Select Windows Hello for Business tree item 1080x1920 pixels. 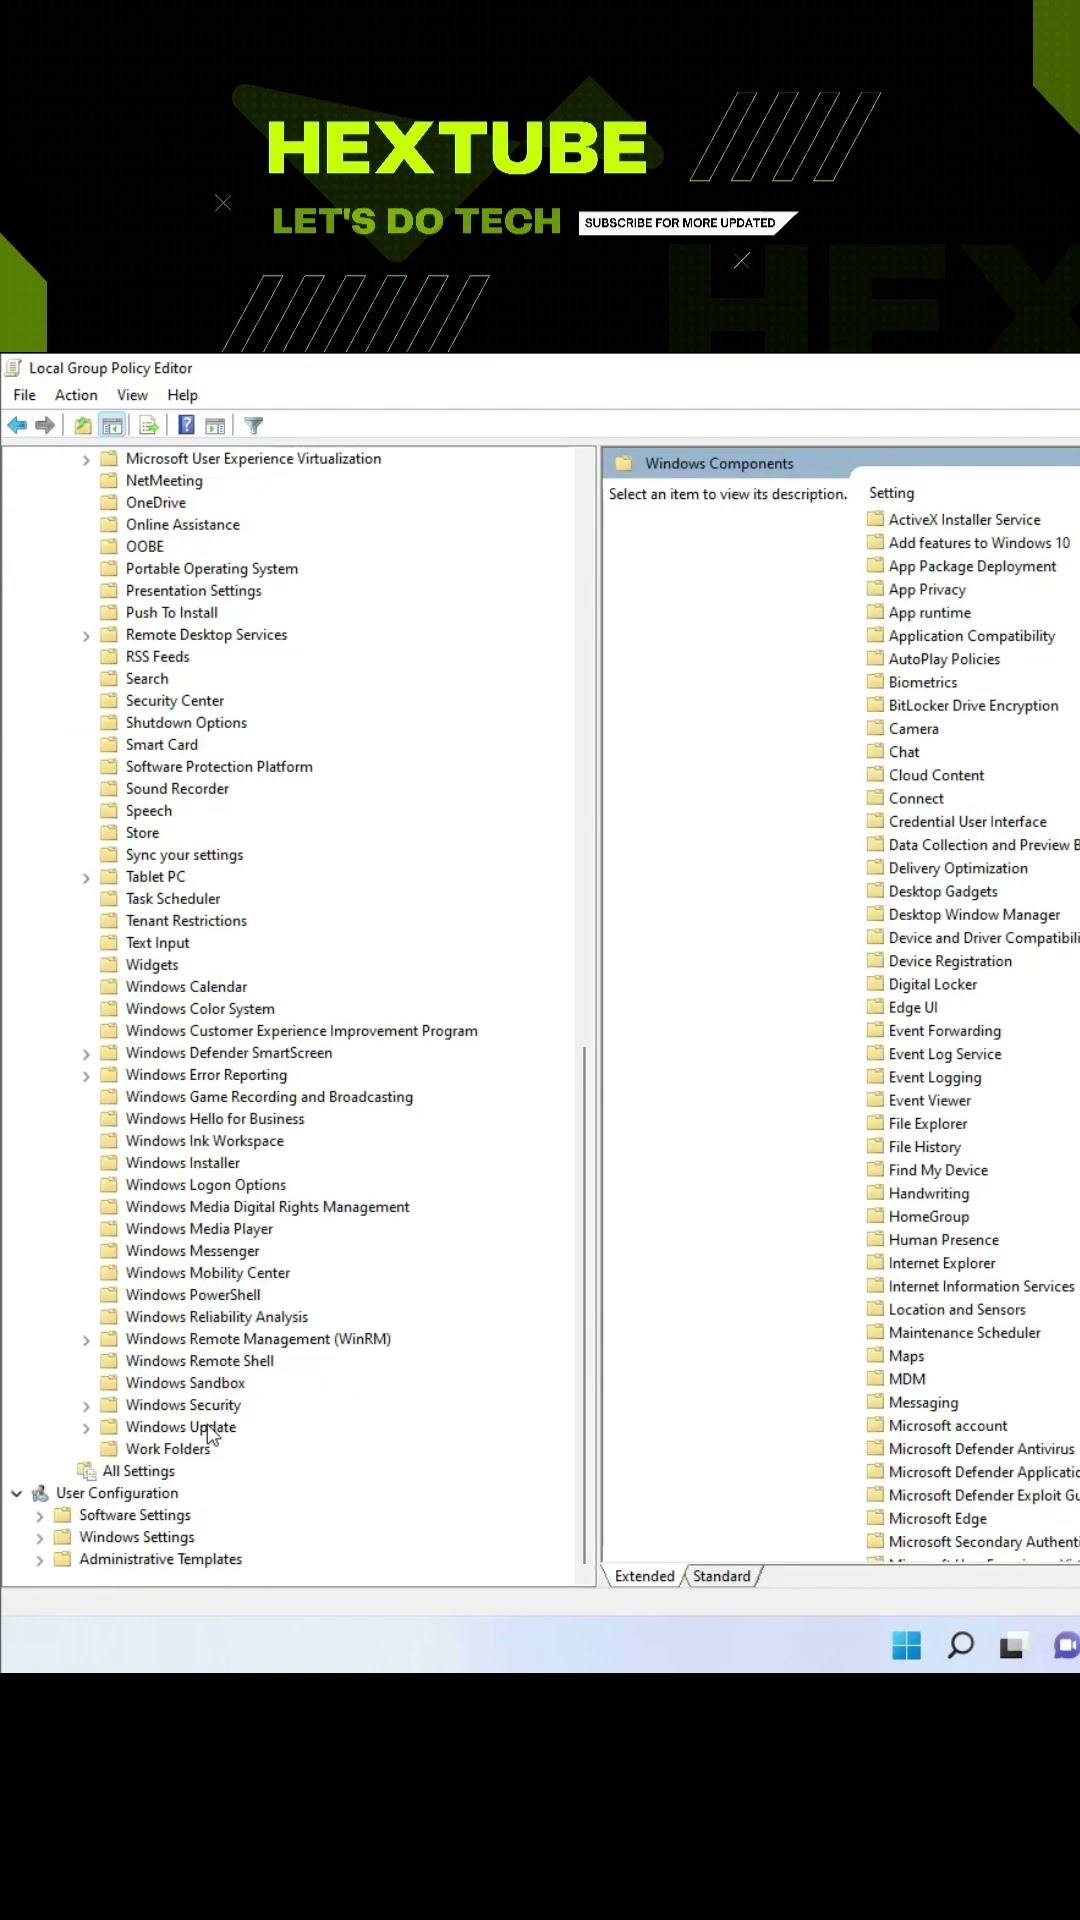(x=215, y=1118)
